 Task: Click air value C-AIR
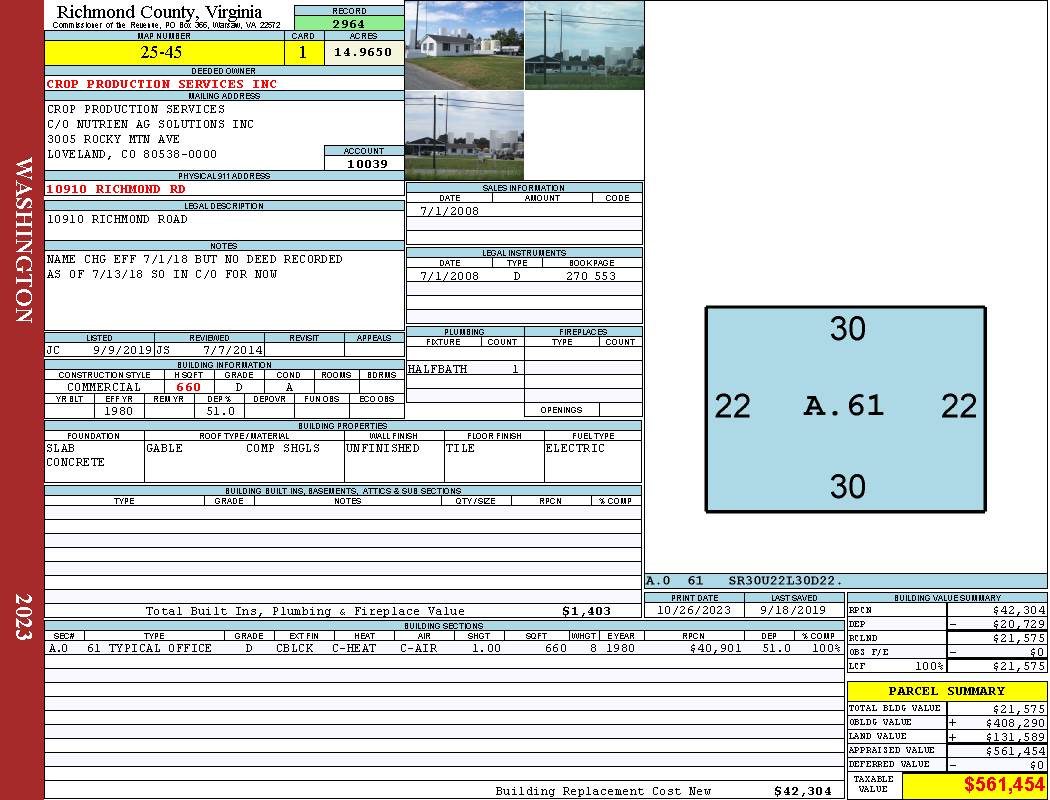click(419, 648)
